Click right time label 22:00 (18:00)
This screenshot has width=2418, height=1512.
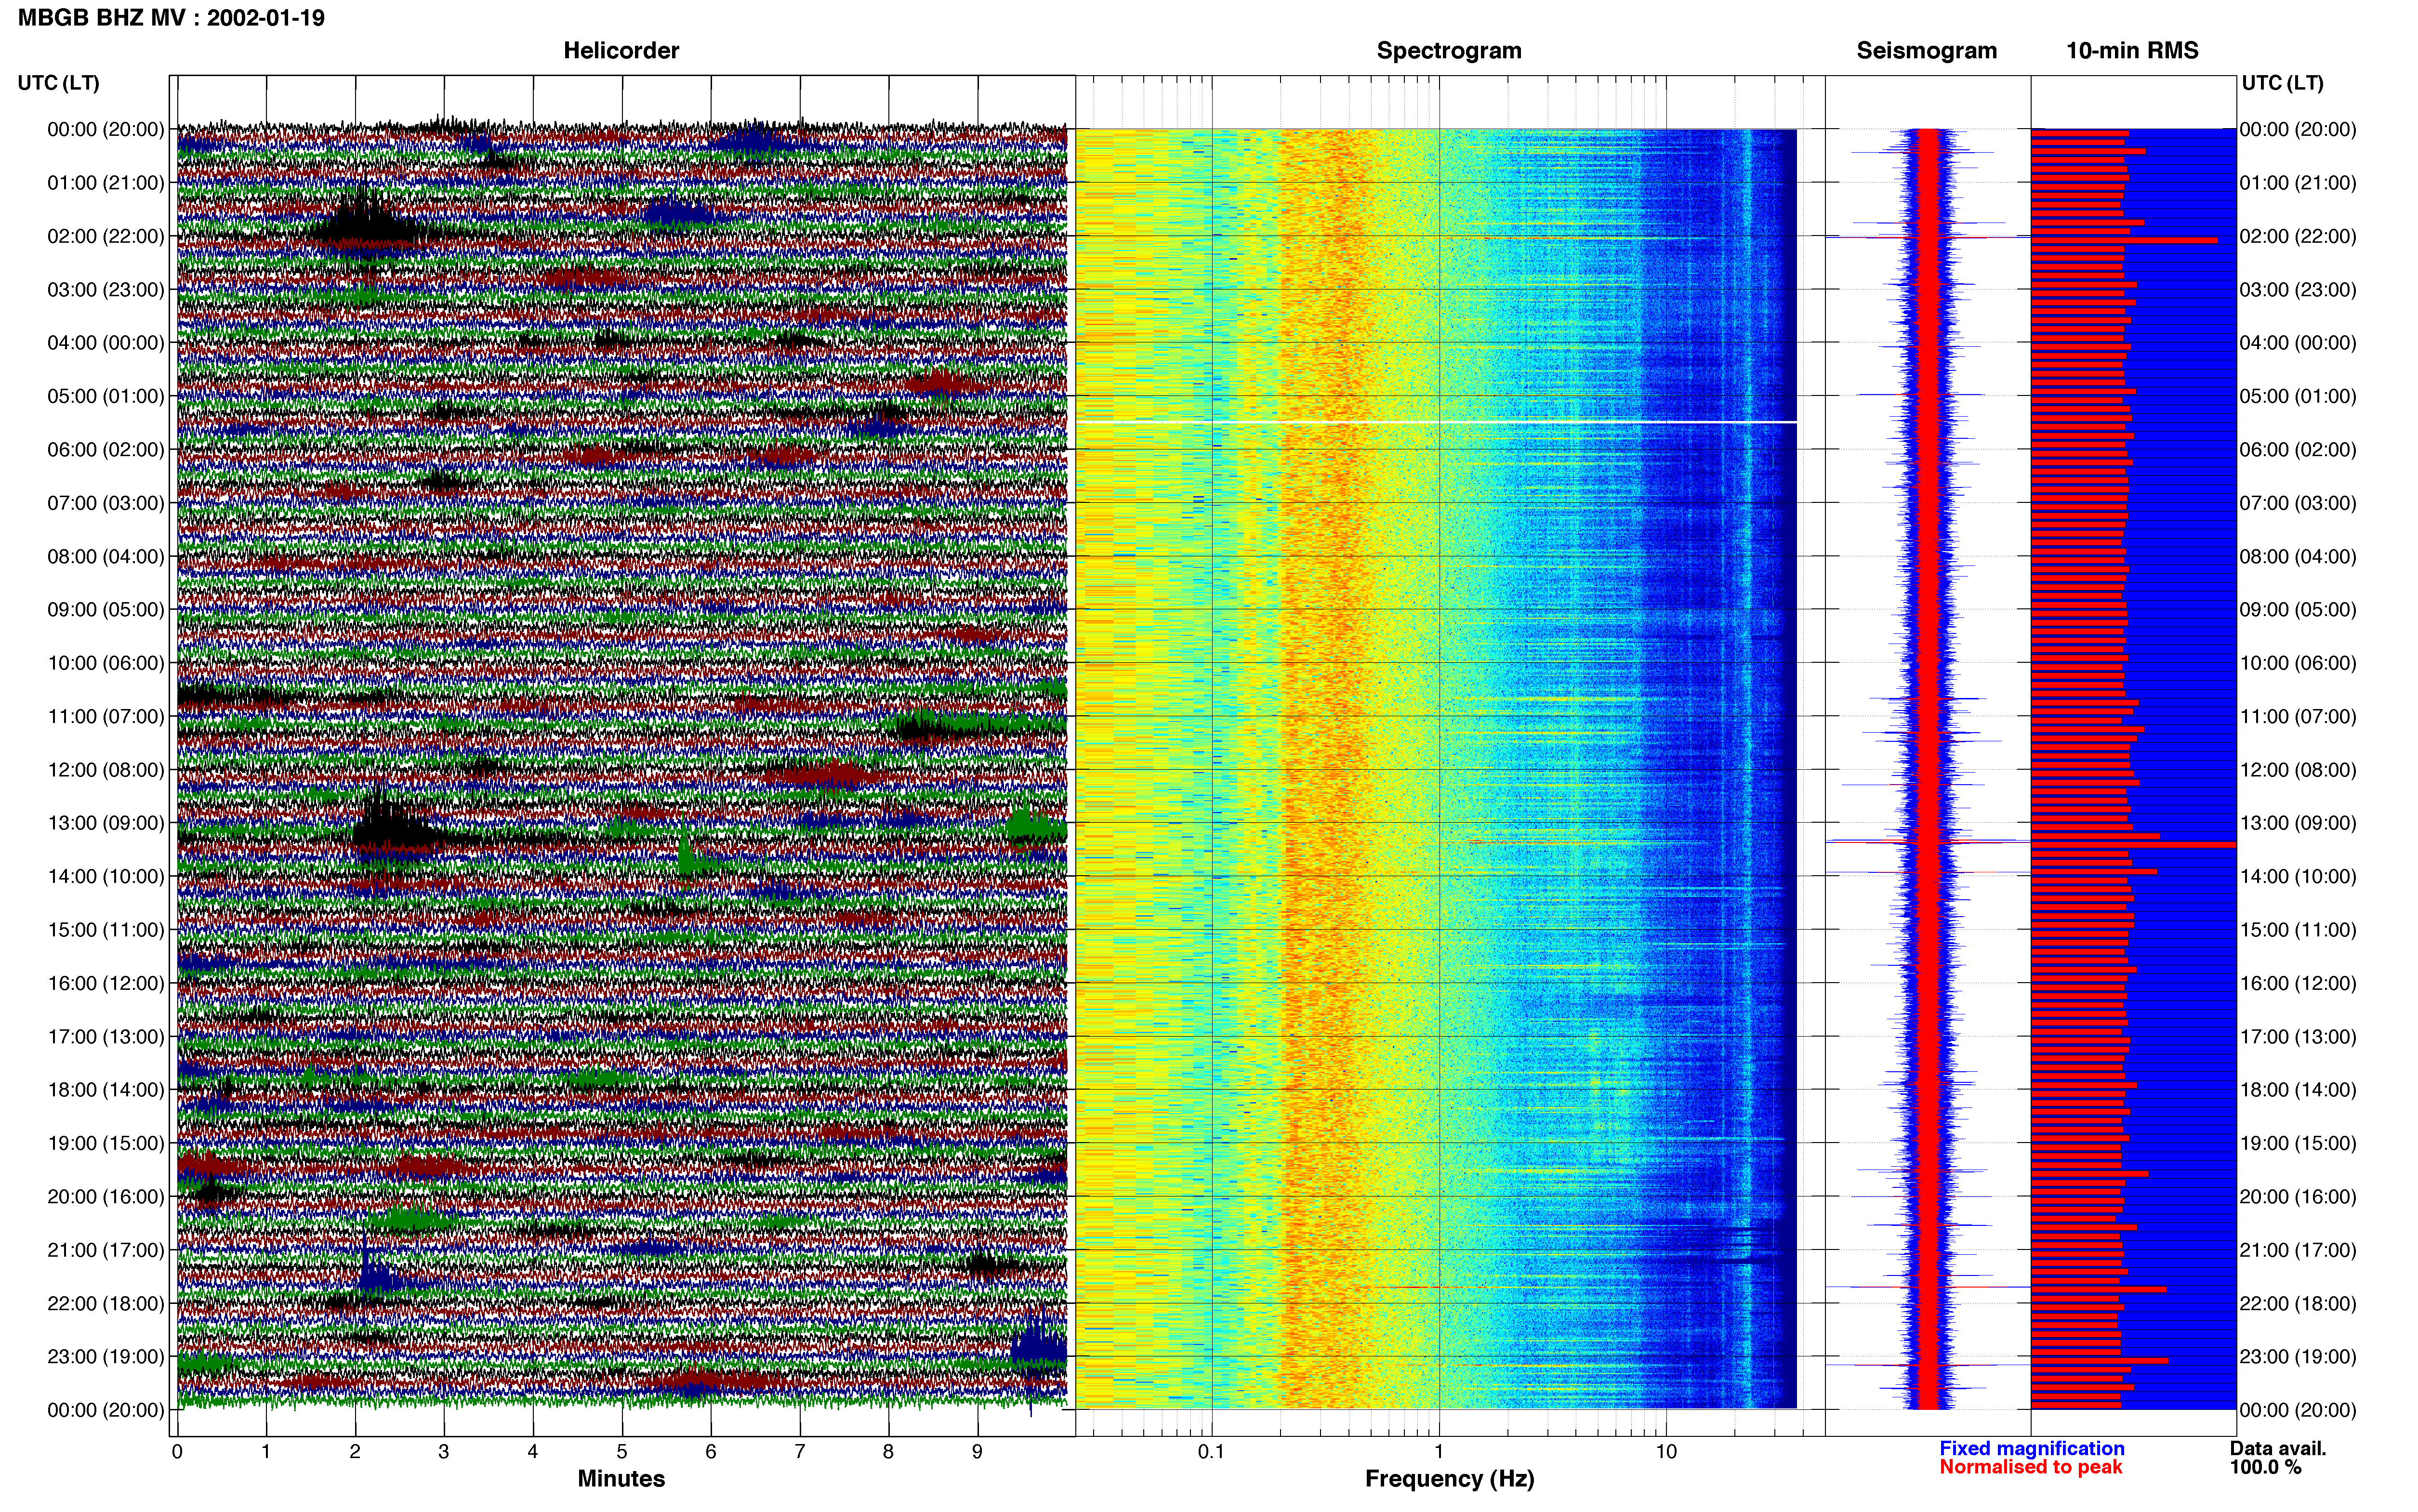(x=2298, y=1304)
